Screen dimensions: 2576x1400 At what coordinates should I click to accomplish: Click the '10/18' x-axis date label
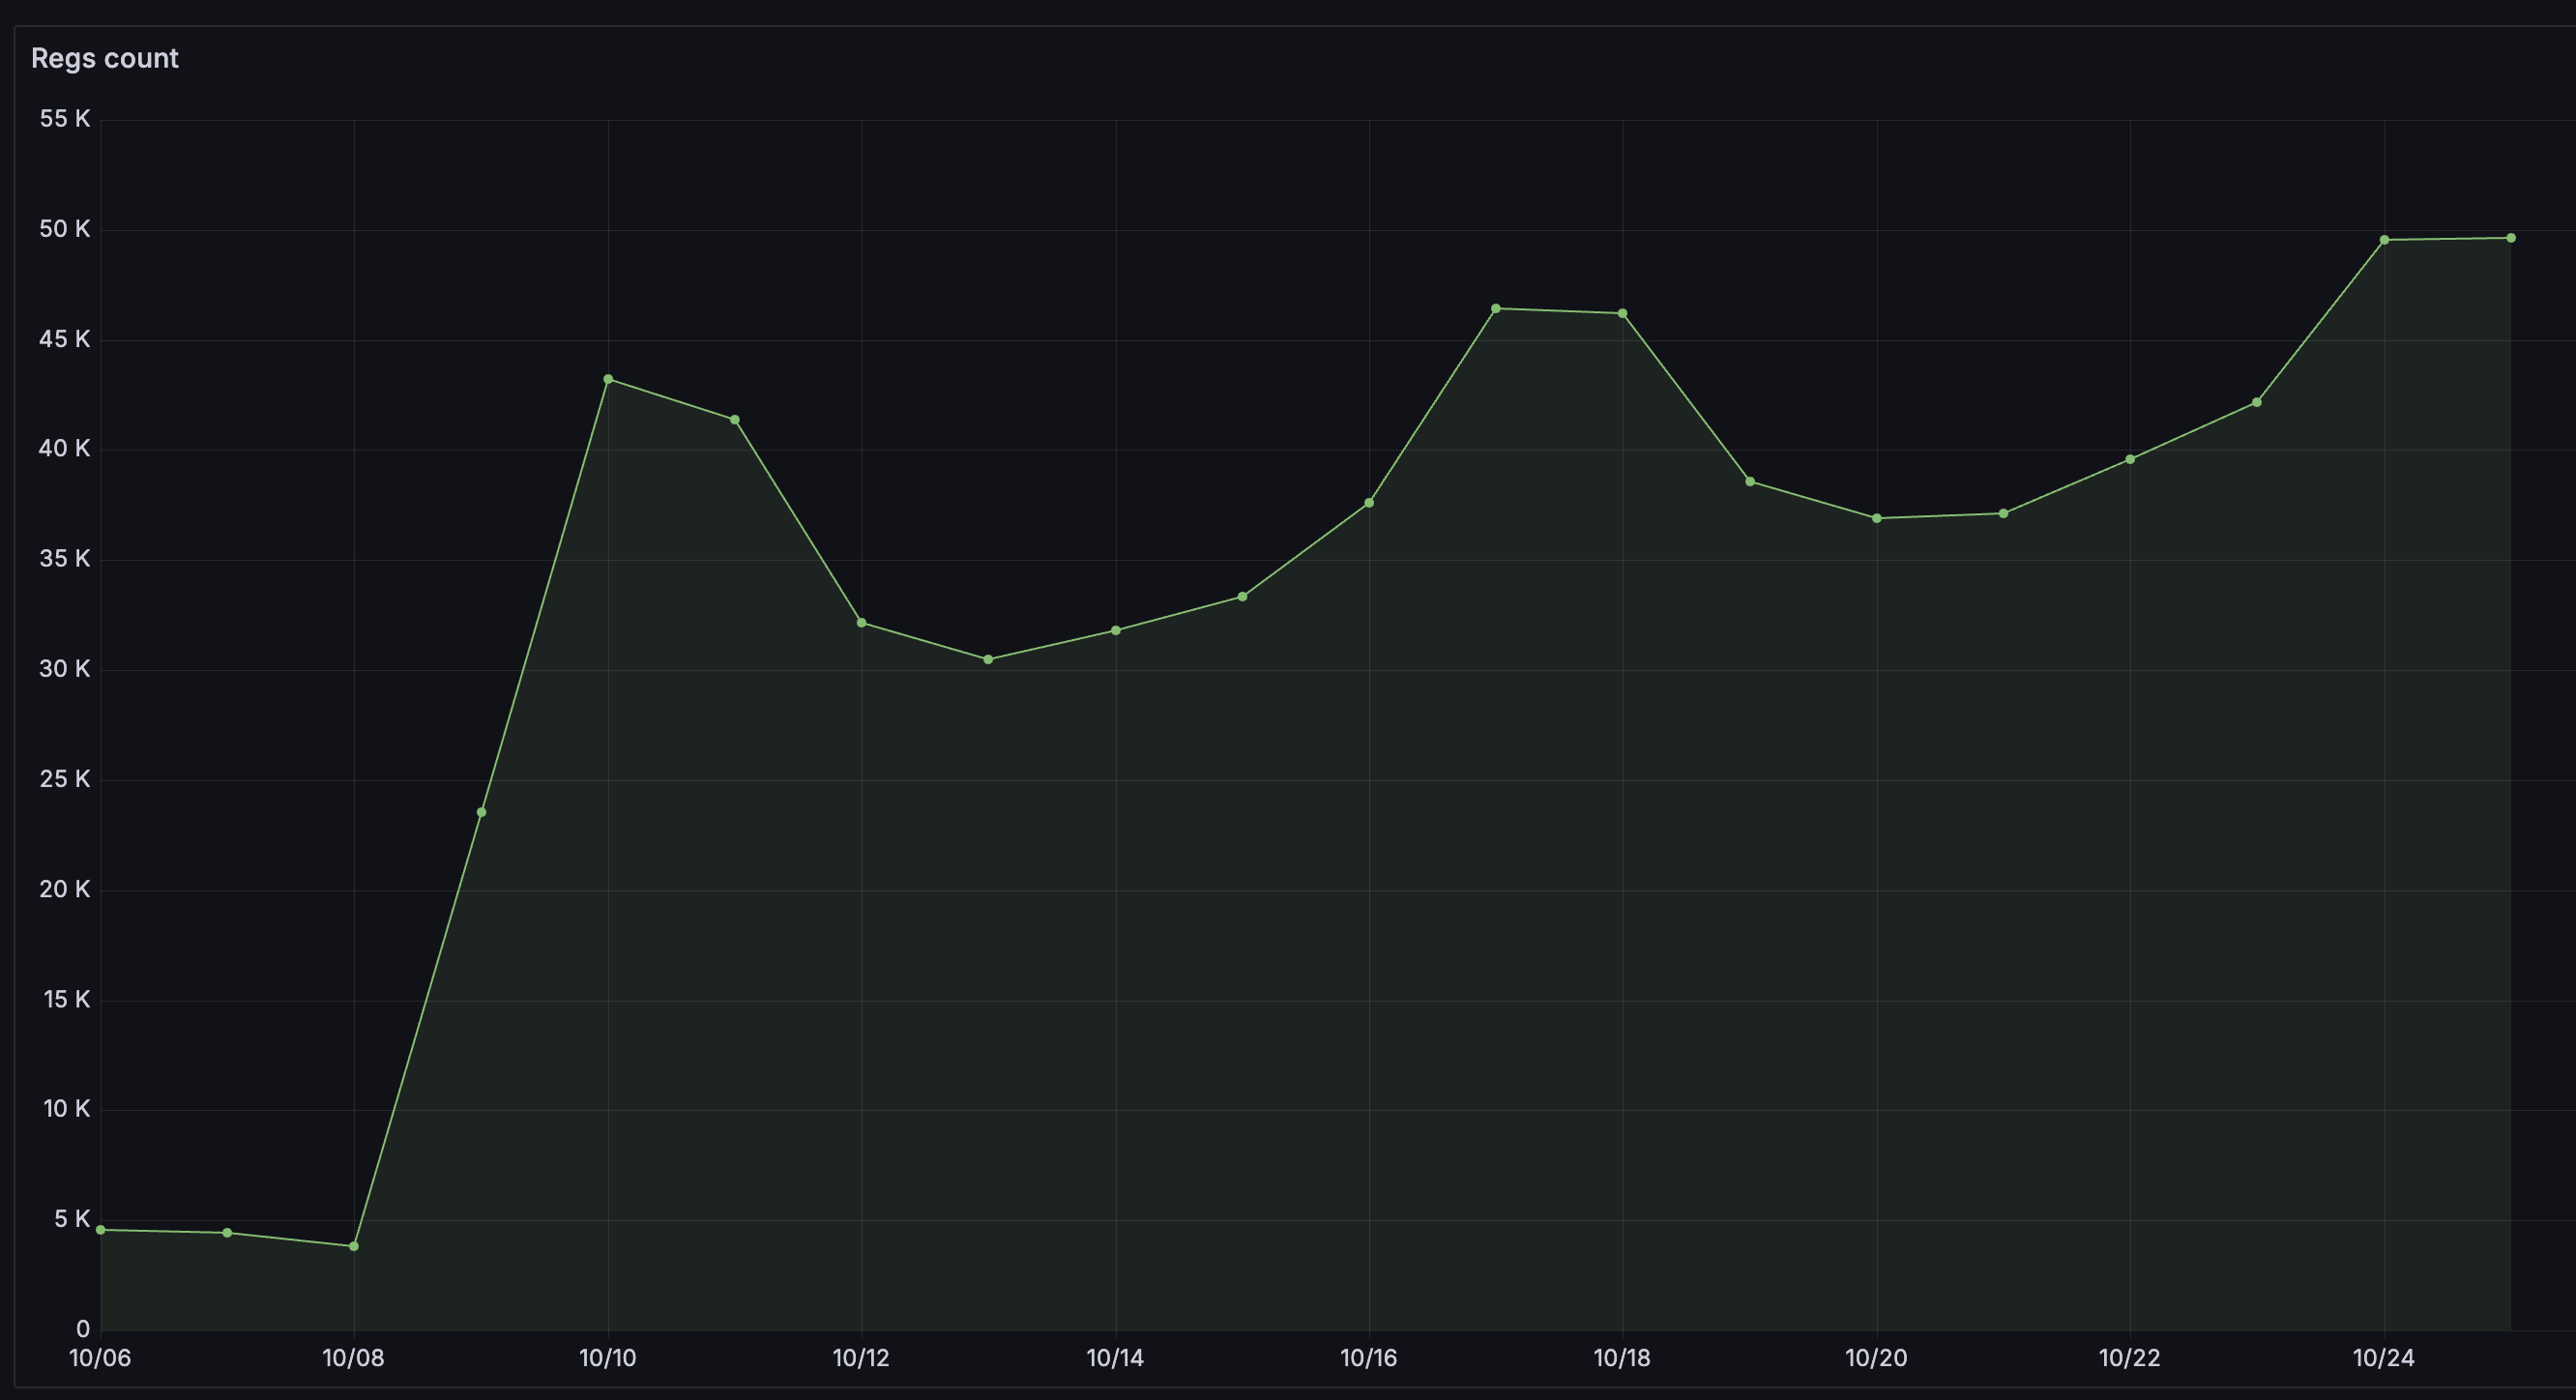click(1622, 1358)
